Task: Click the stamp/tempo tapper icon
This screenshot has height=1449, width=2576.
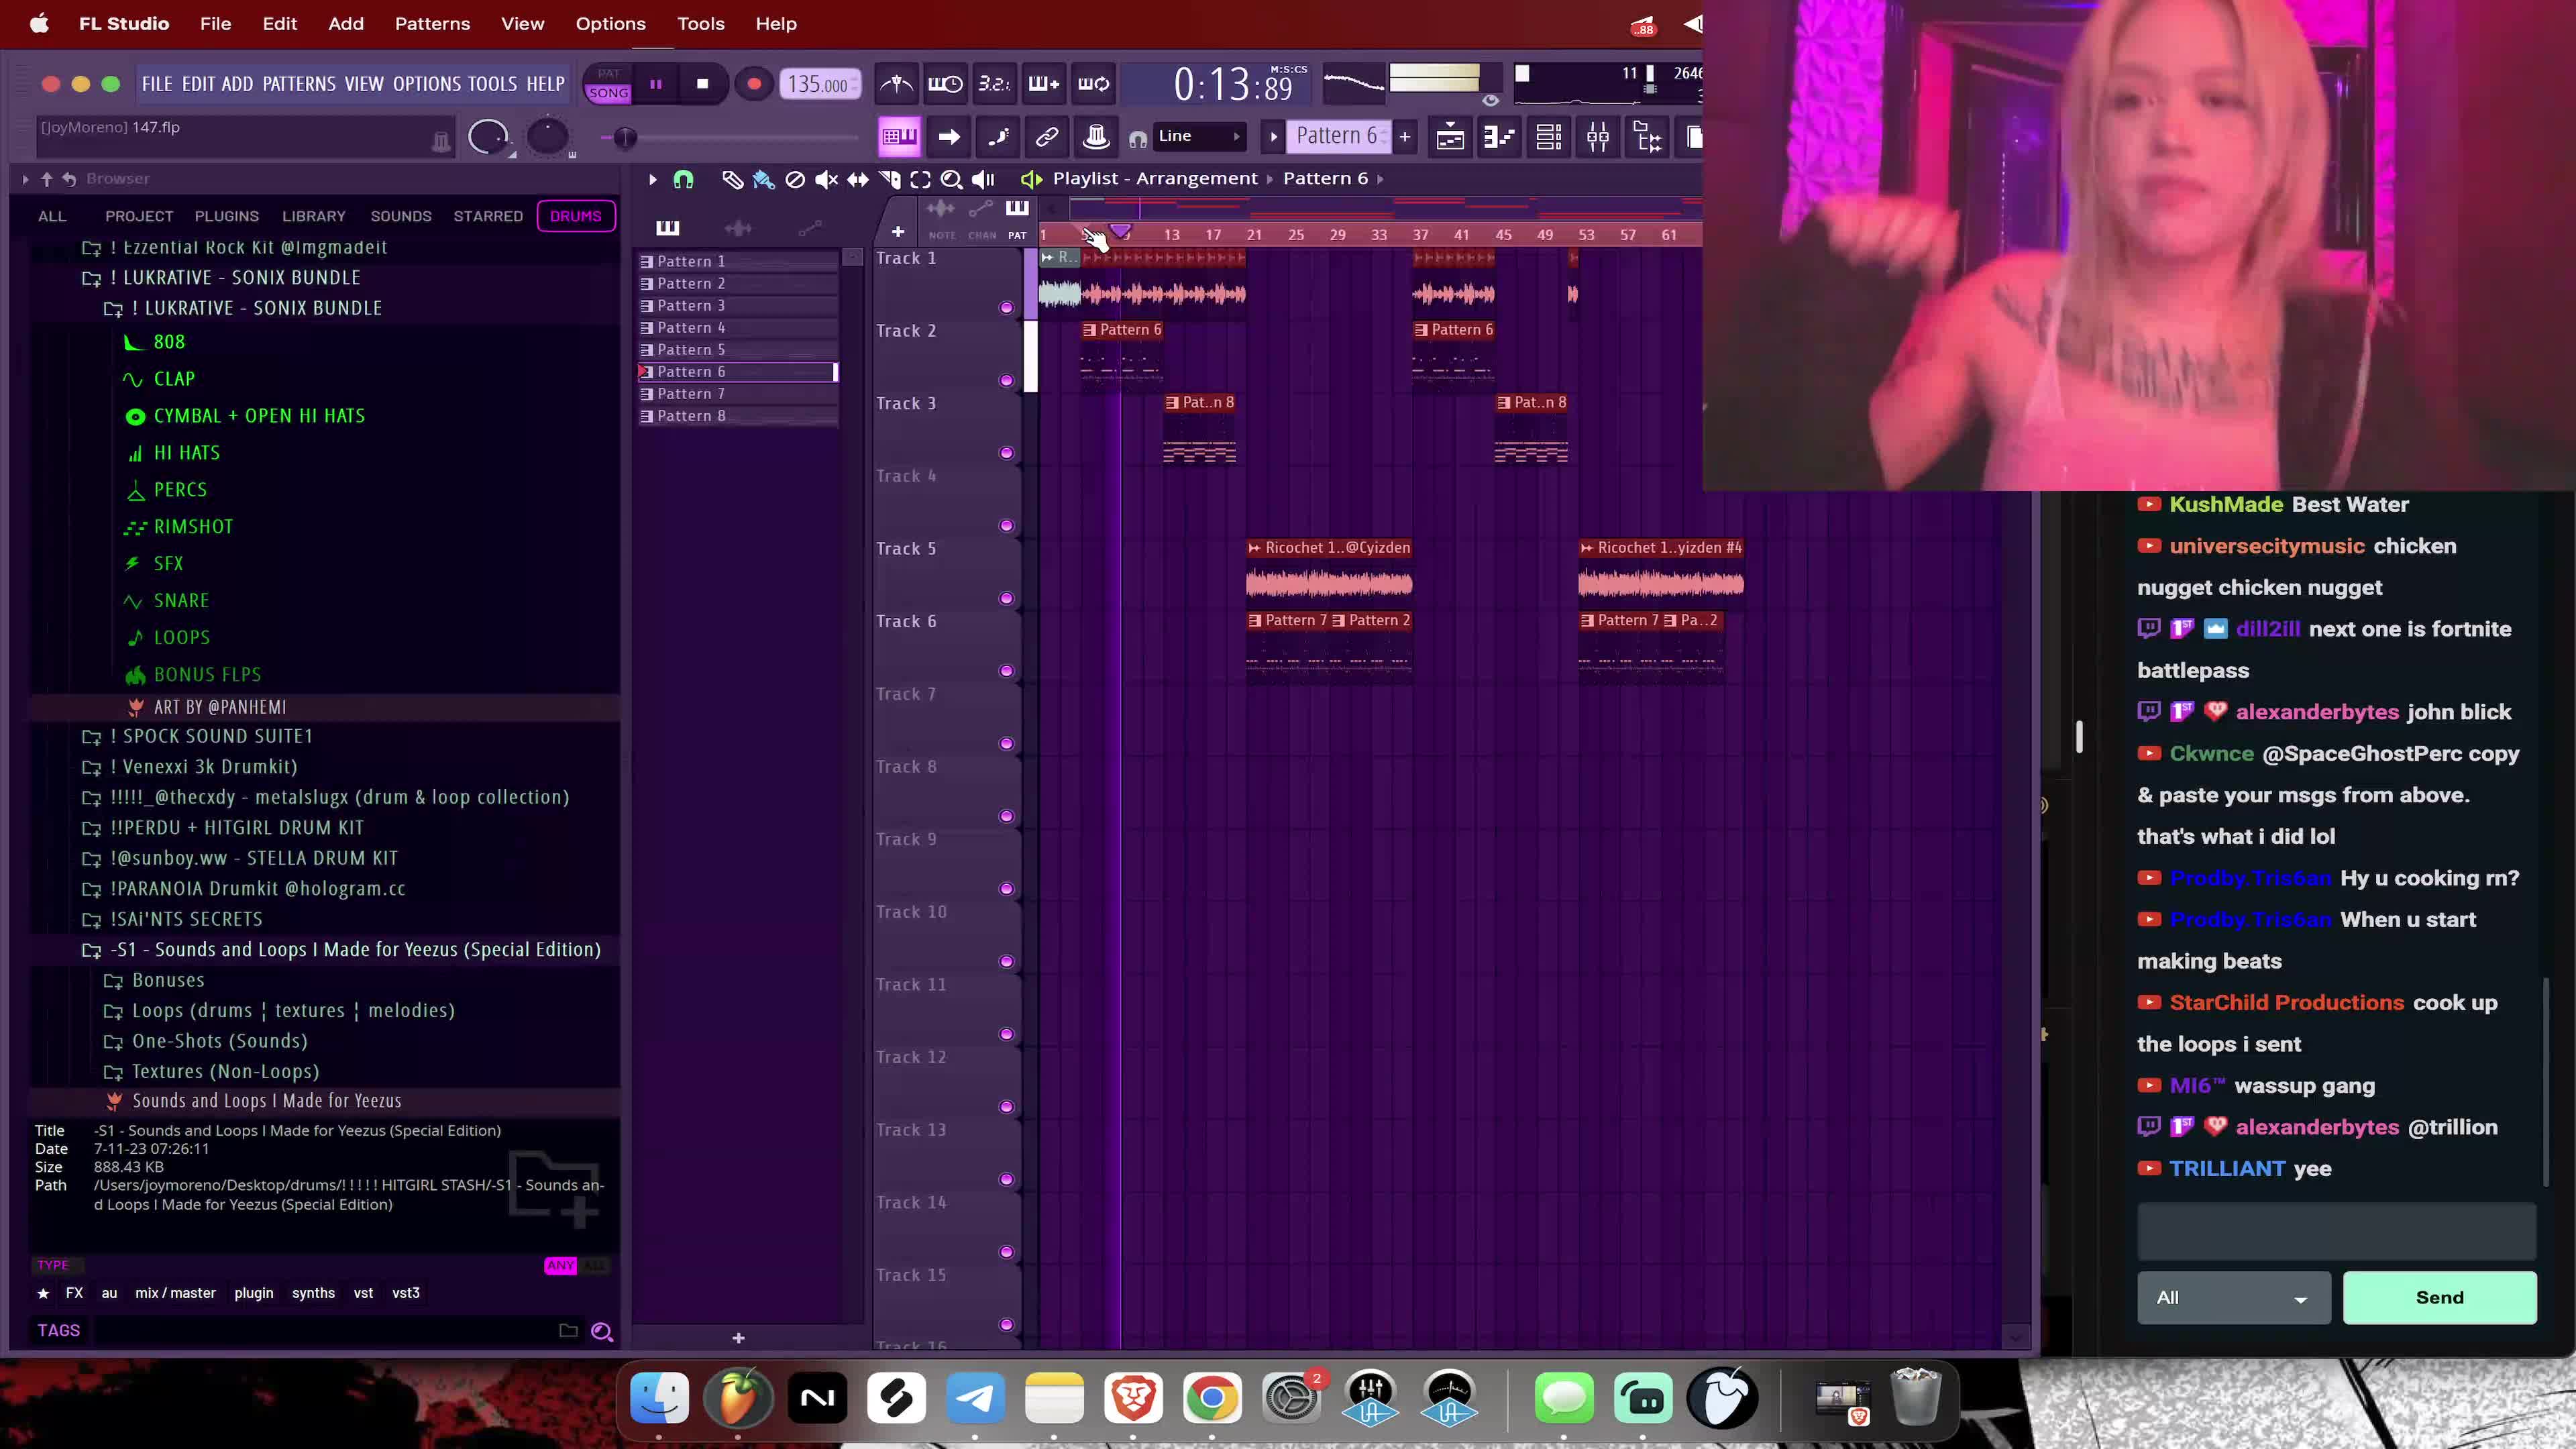Action: tap(1096, 137)
